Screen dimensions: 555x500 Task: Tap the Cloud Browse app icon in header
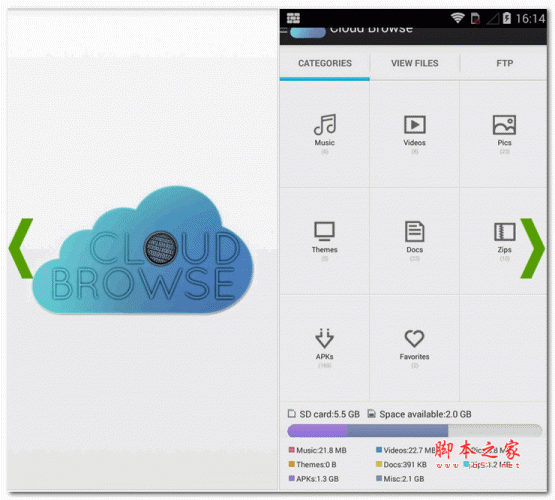coord(308,32)
